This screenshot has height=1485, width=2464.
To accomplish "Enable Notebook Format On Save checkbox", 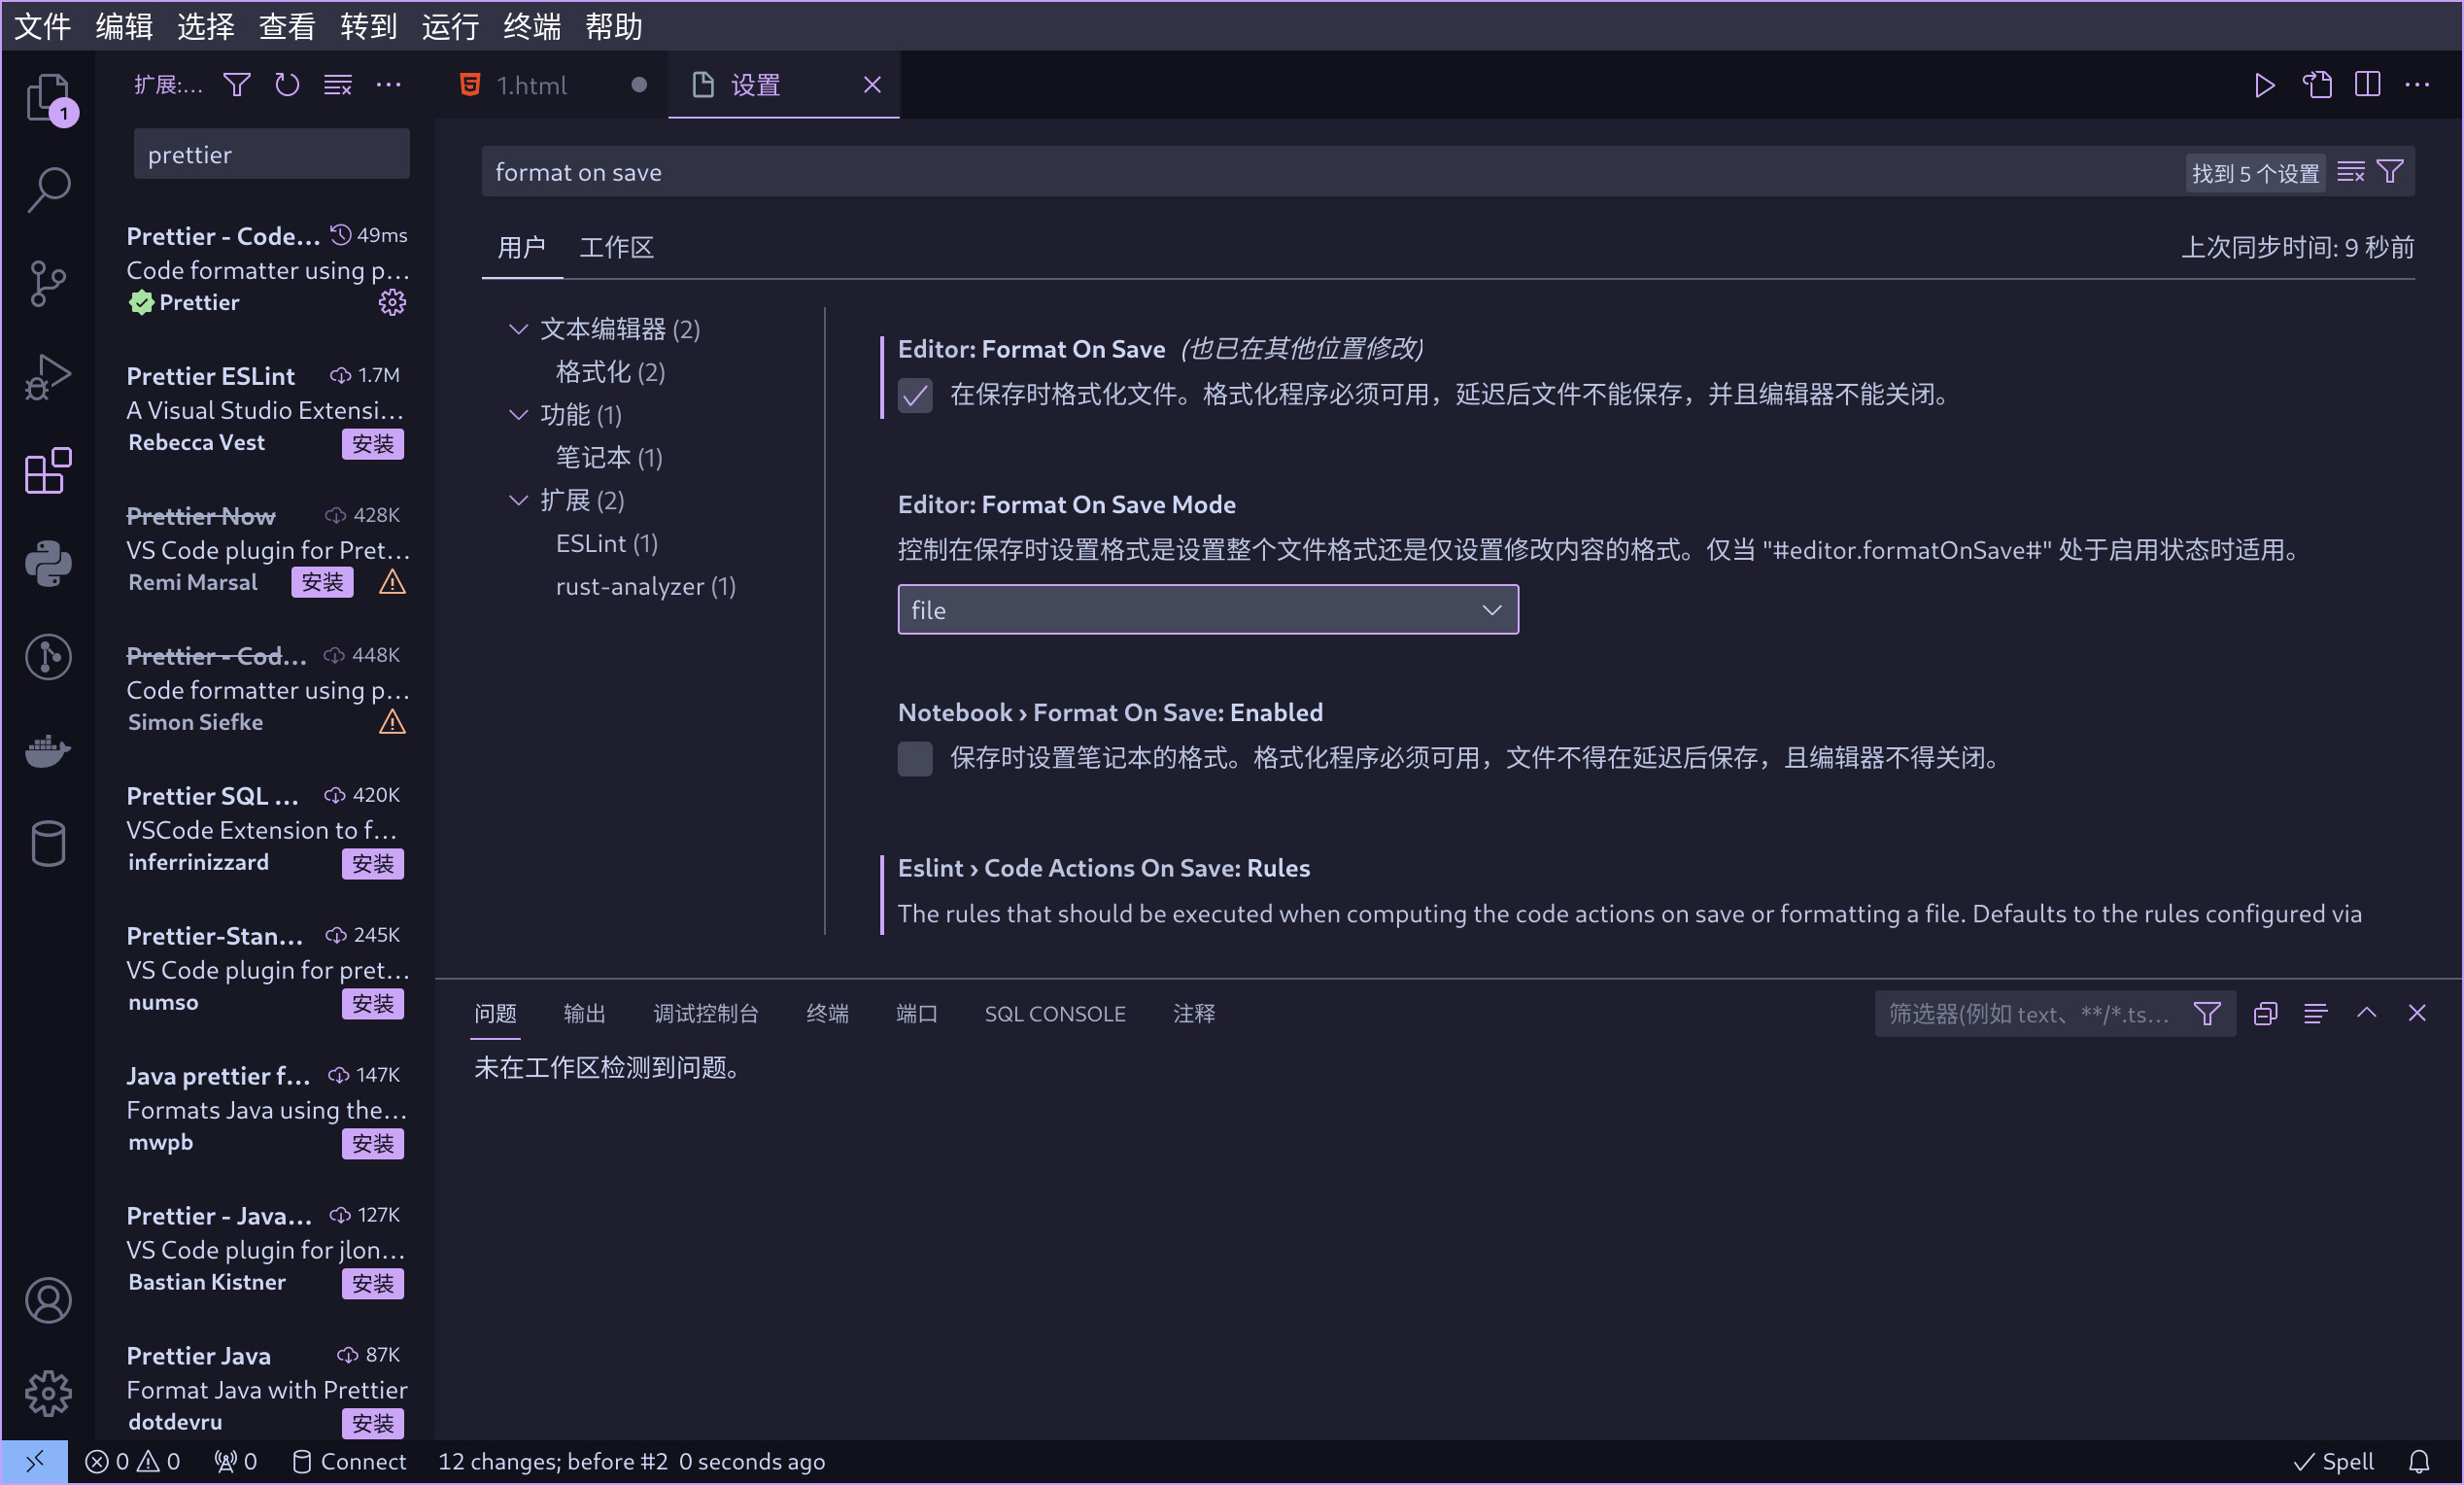I will click(914, 759).
